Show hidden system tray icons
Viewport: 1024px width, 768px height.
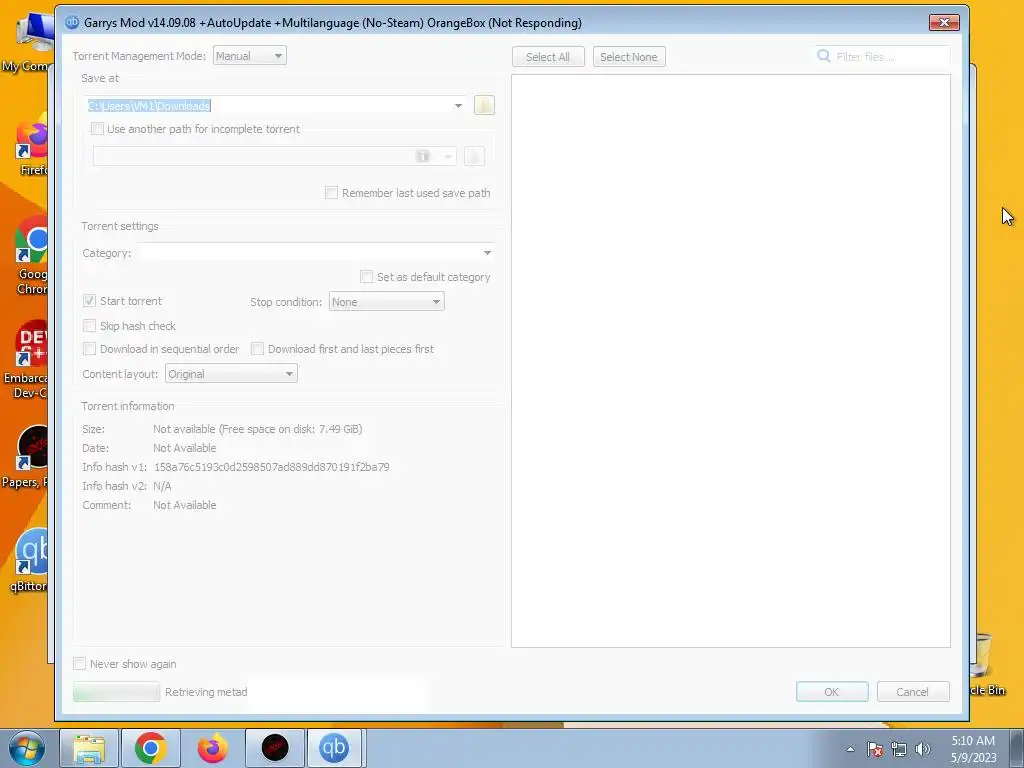(850, 749)
